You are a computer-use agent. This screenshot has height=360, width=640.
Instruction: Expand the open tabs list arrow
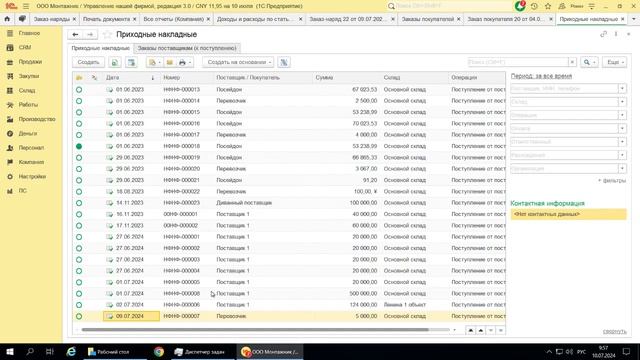tap(633, 19)
